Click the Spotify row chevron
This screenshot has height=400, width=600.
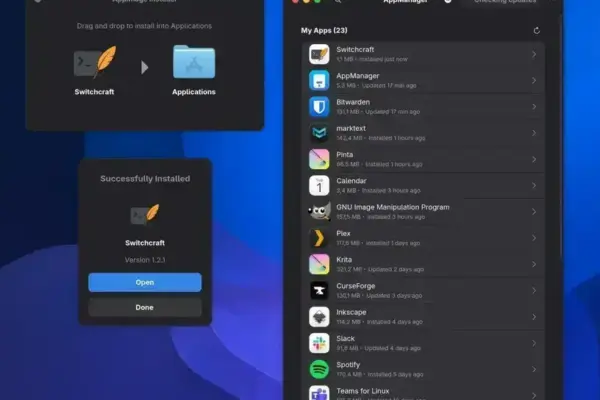point(534,370)
